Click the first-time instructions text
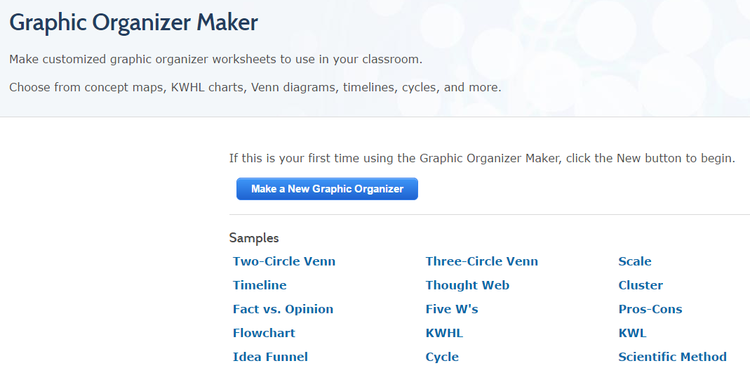750x387 pixels. pyautogui.click(x=482, y=158)
